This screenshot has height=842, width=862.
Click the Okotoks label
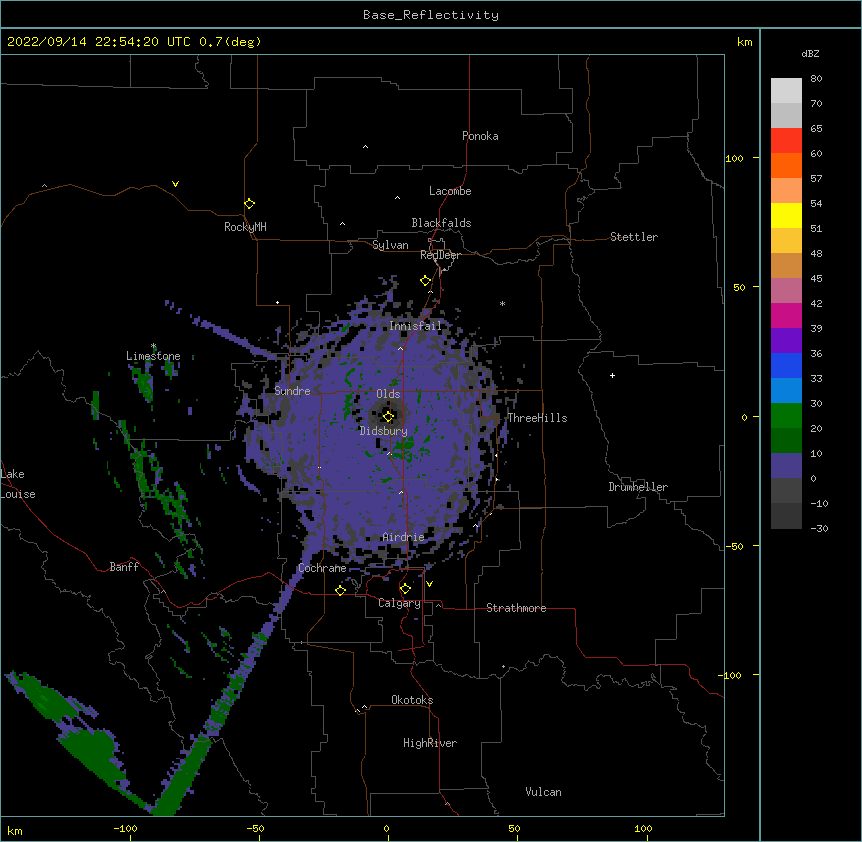(x=412, y=700)
